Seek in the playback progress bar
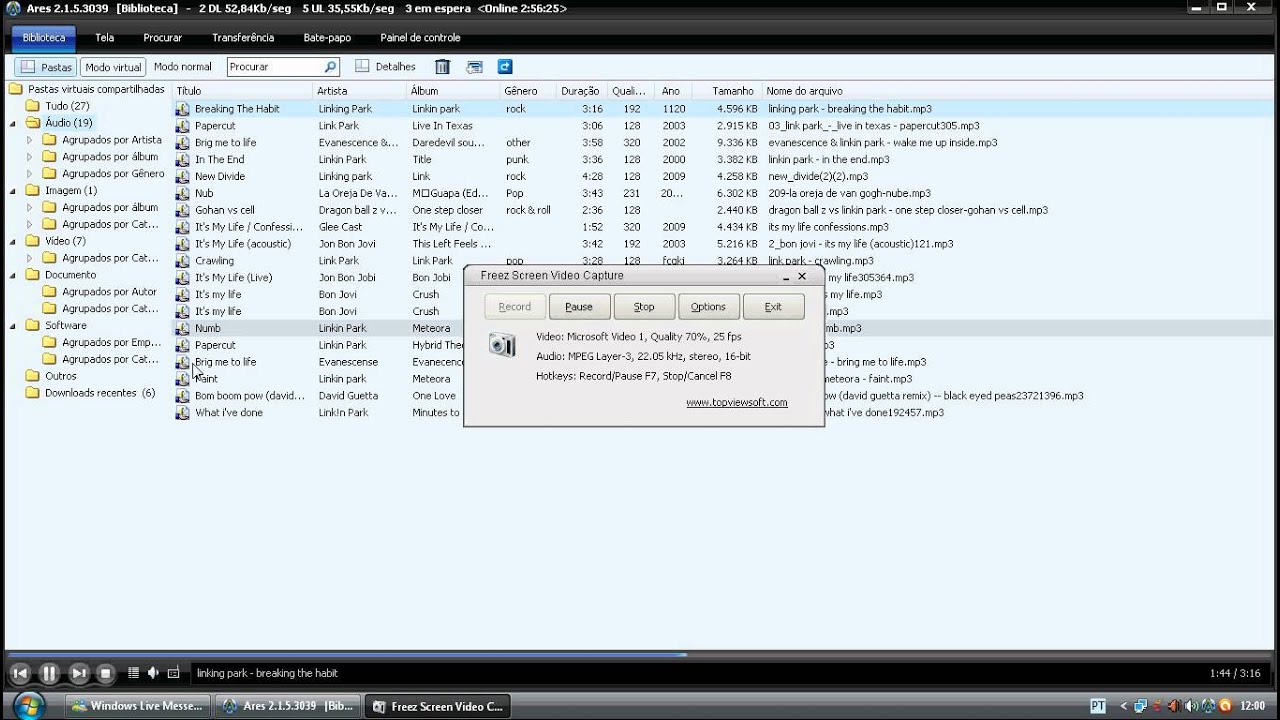This screenshot has height=720, width=1280. click(640, 655)
